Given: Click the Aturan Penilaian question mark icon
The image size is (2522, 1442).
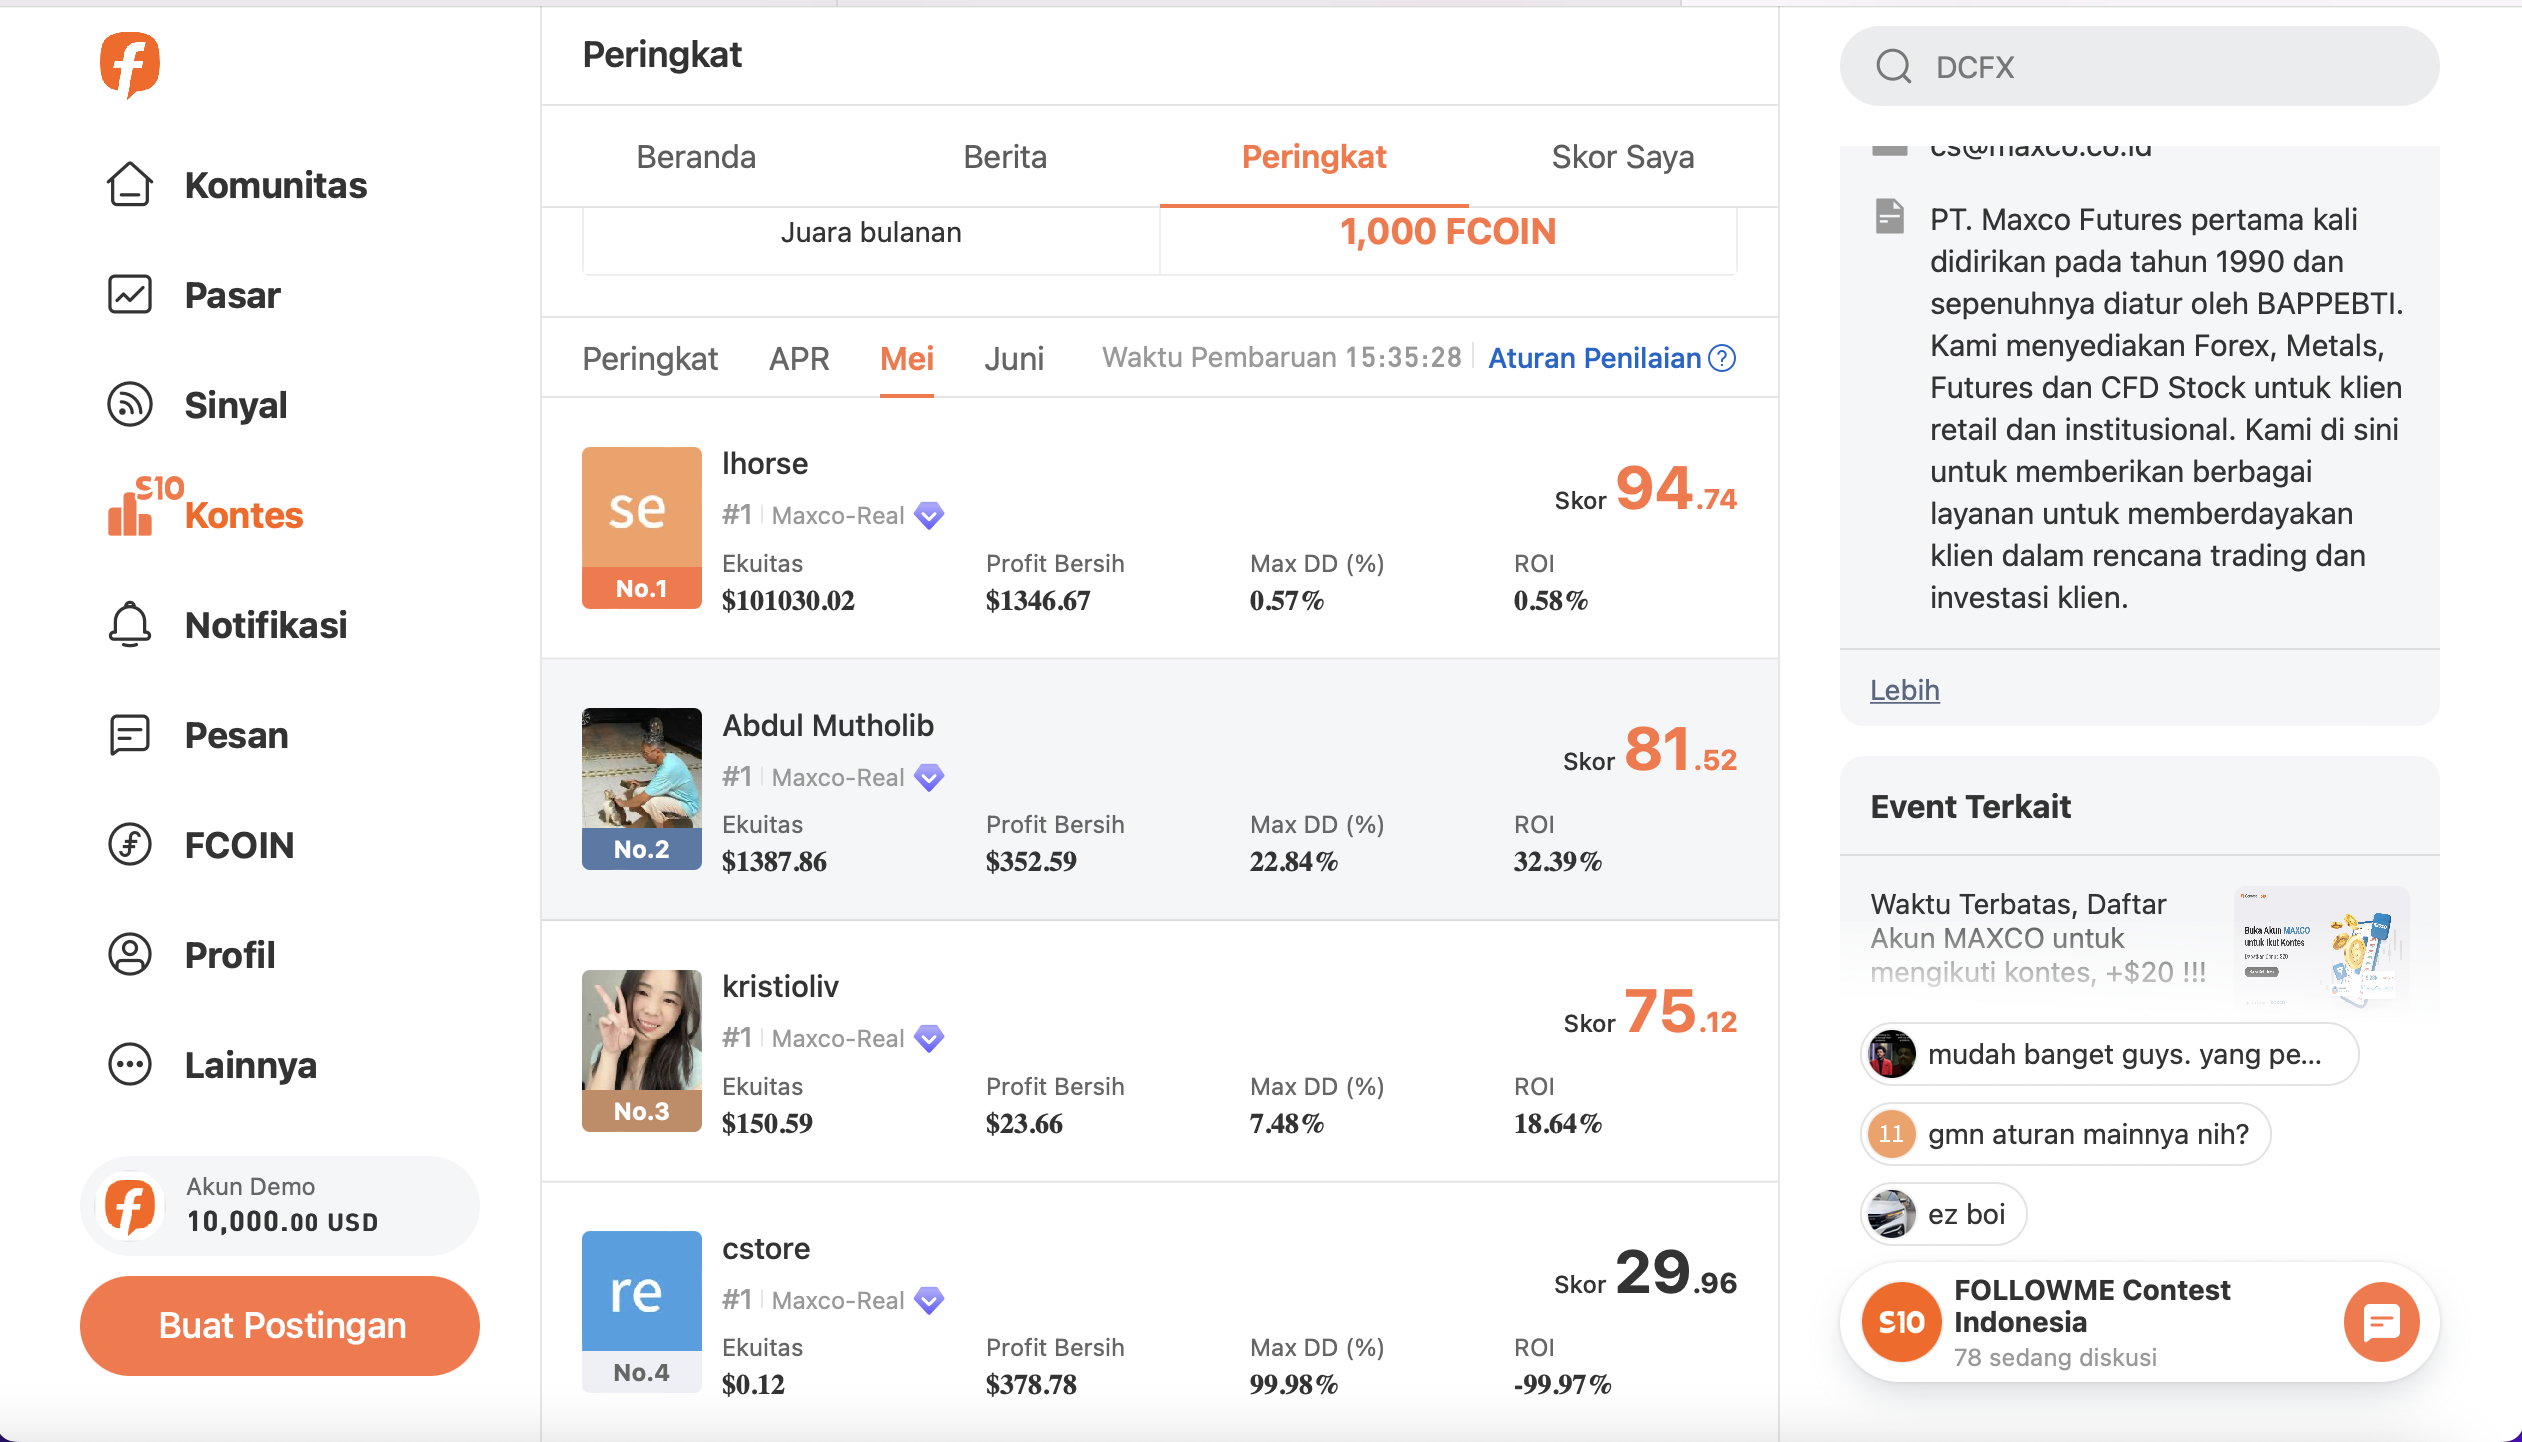Looking at the screenshot, I should click(x=1722, y=358).
